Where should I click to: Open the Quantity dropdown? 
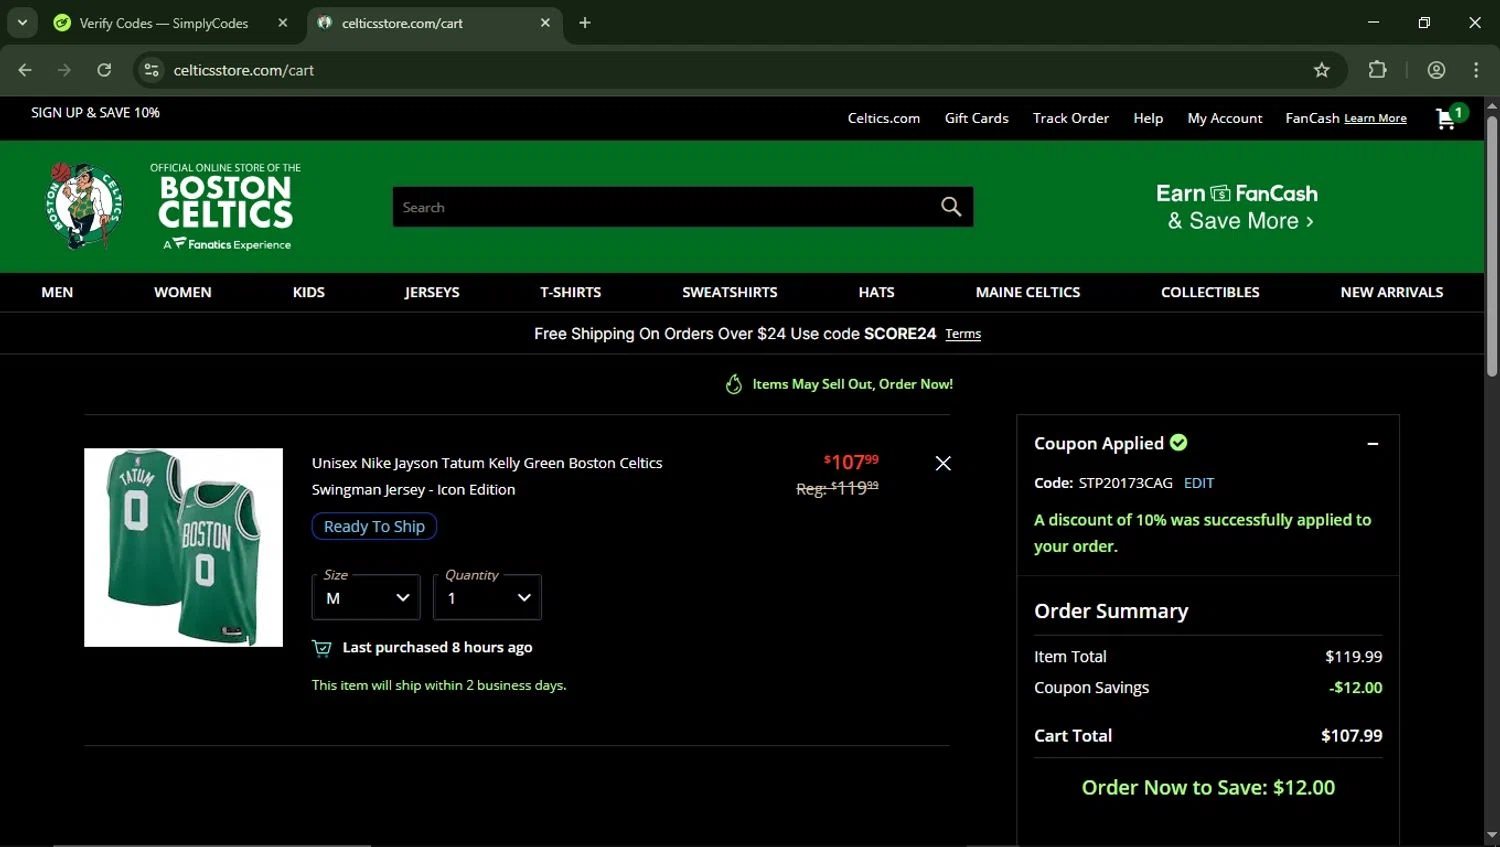click(487, 597)
